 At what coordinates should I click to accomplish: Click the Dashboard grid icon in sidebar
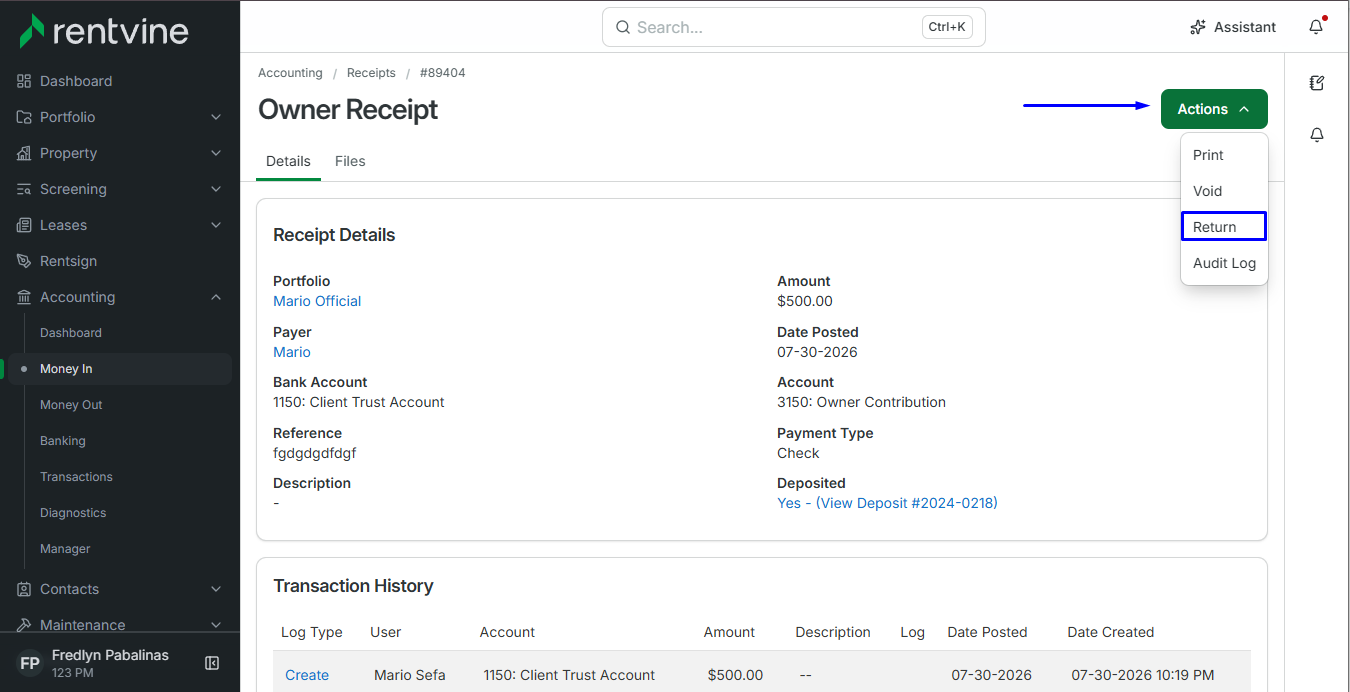tap(24, 81)
